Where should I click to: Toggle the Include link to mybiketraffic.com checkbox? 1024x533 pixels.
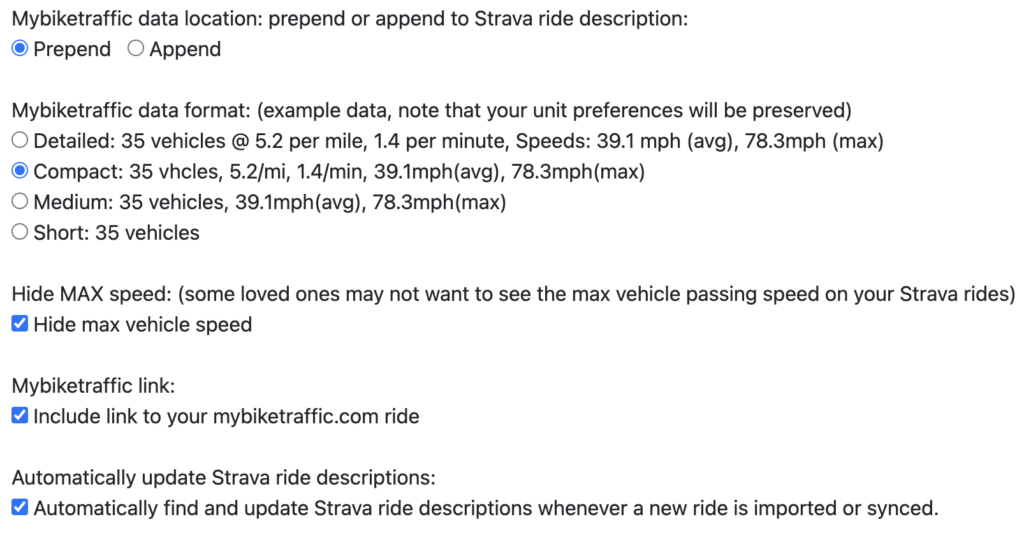click(20, 416)
